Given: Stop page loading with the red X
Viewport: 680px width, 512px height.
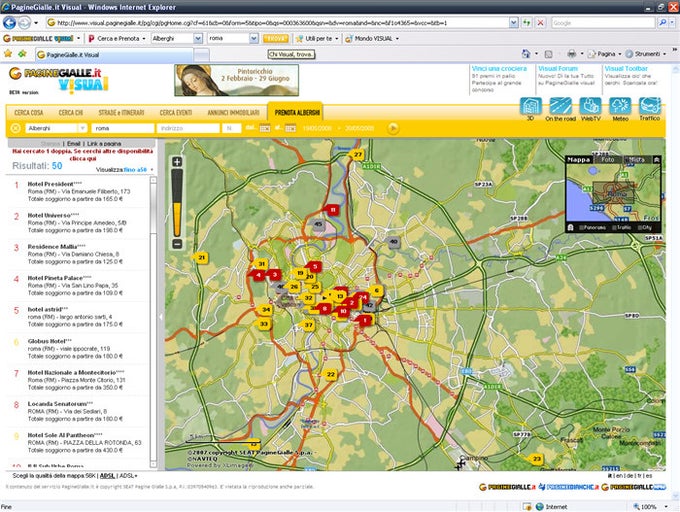Looking at the screenshot, I should [540, 23].
